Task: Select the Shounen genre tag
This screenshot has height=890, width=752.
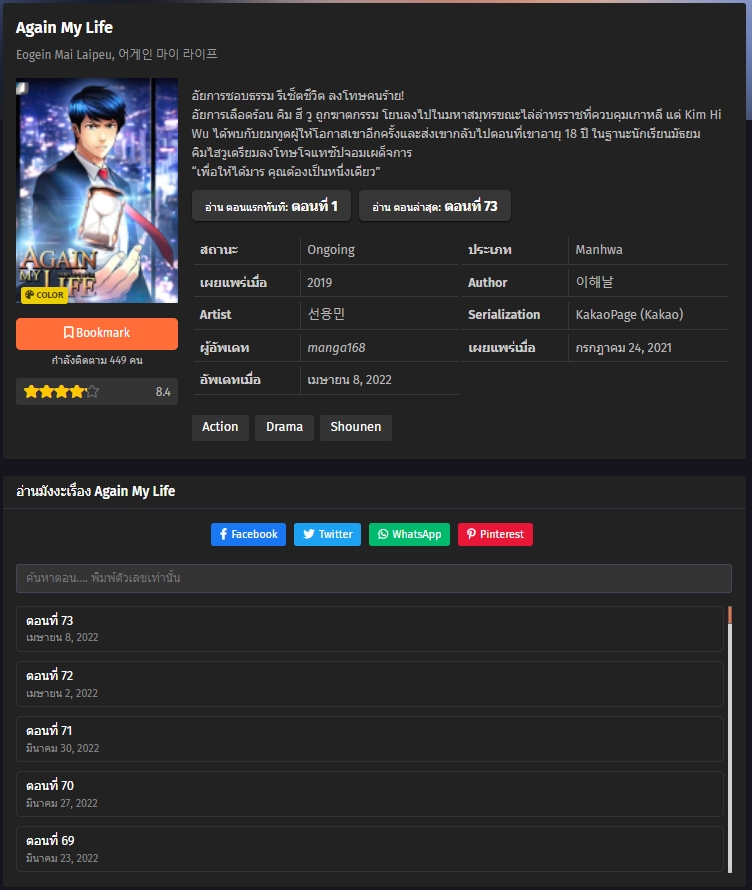Action: 355,427
